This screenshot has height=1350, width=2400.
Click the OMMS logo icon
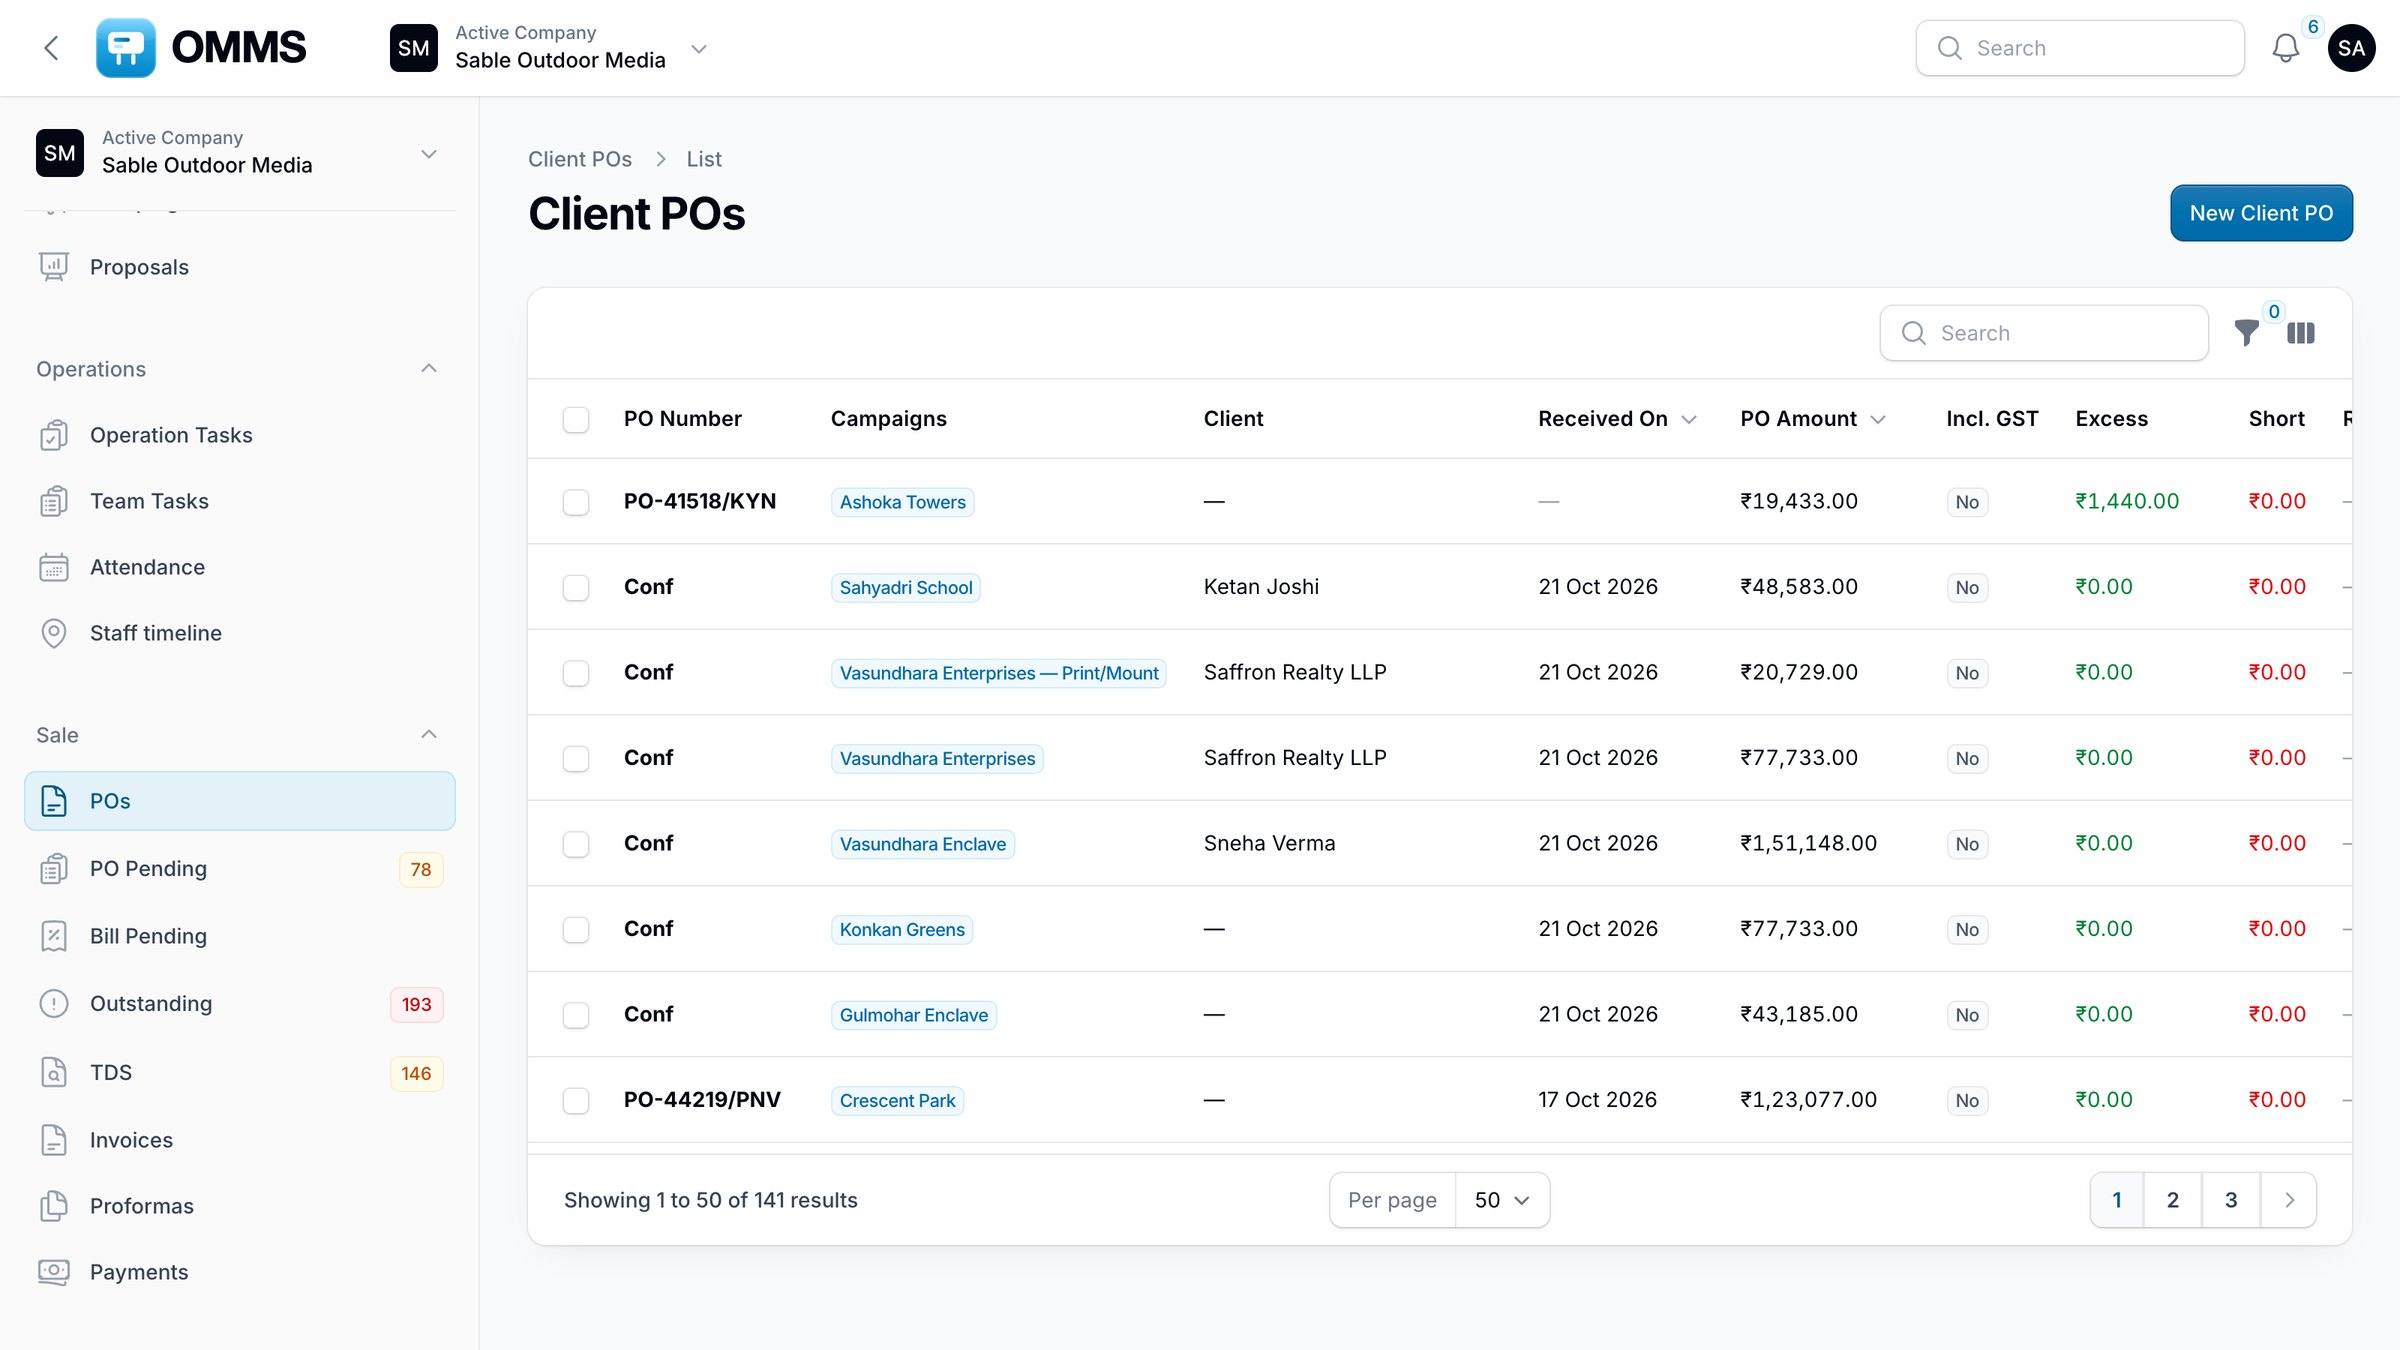coord(125,48)
